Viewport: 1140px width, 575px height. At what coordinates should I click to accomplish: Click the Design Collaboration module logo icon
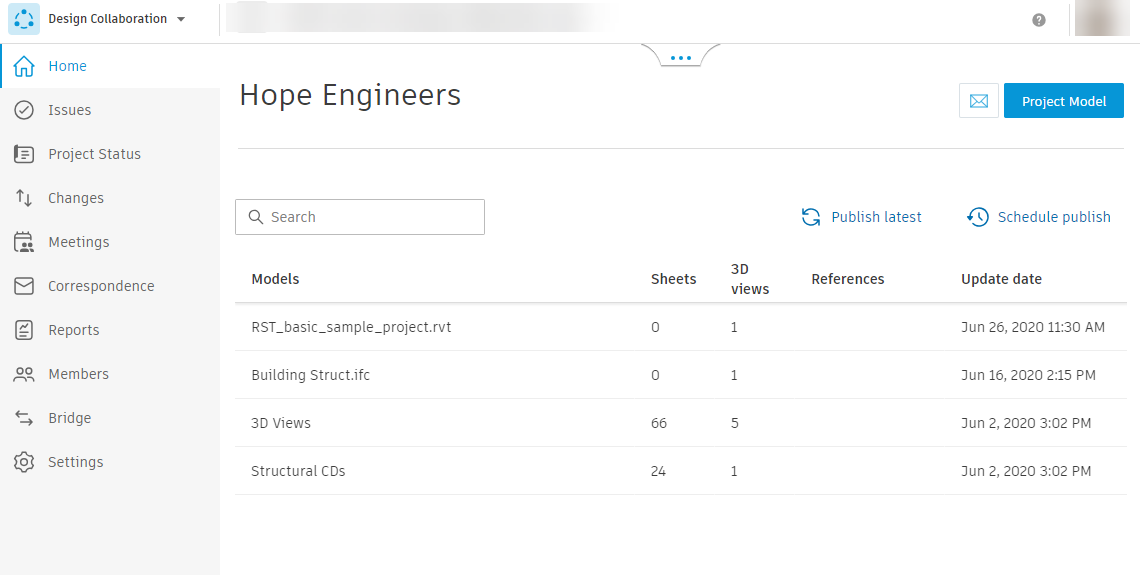pos(24,19)
